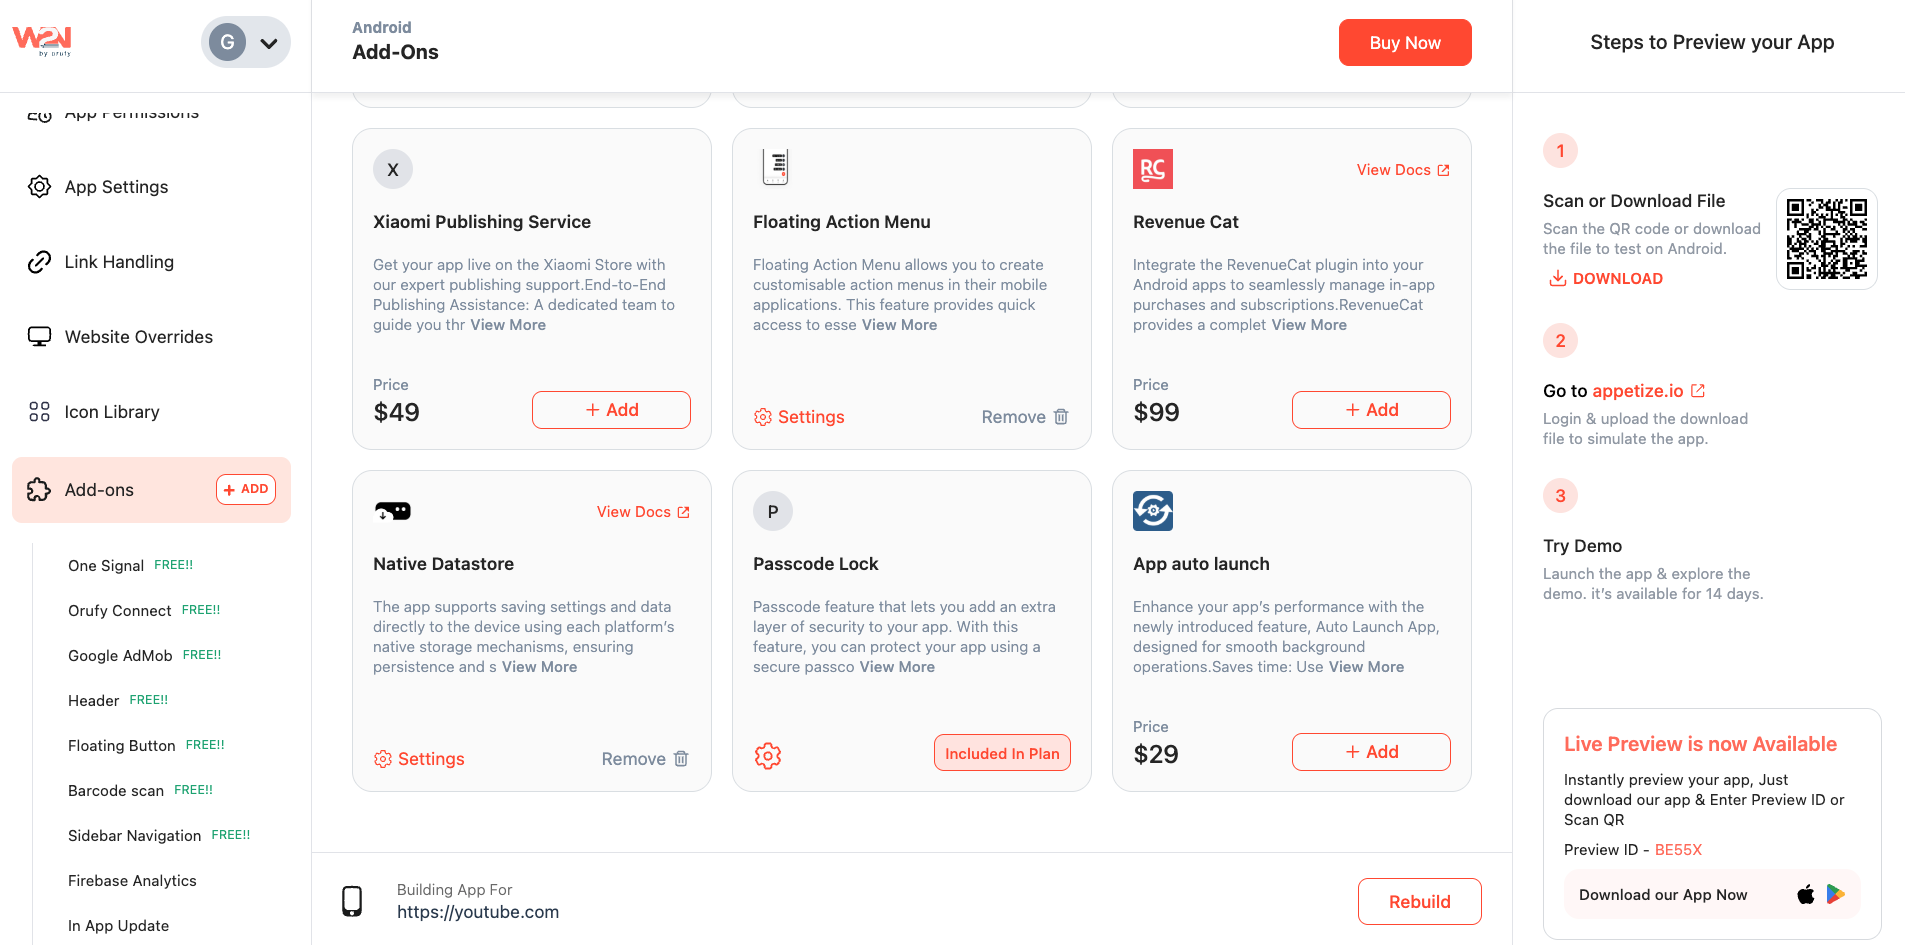The image size is (1905, 945).
Task: Click the Buy Now button
Action: 1404,43
